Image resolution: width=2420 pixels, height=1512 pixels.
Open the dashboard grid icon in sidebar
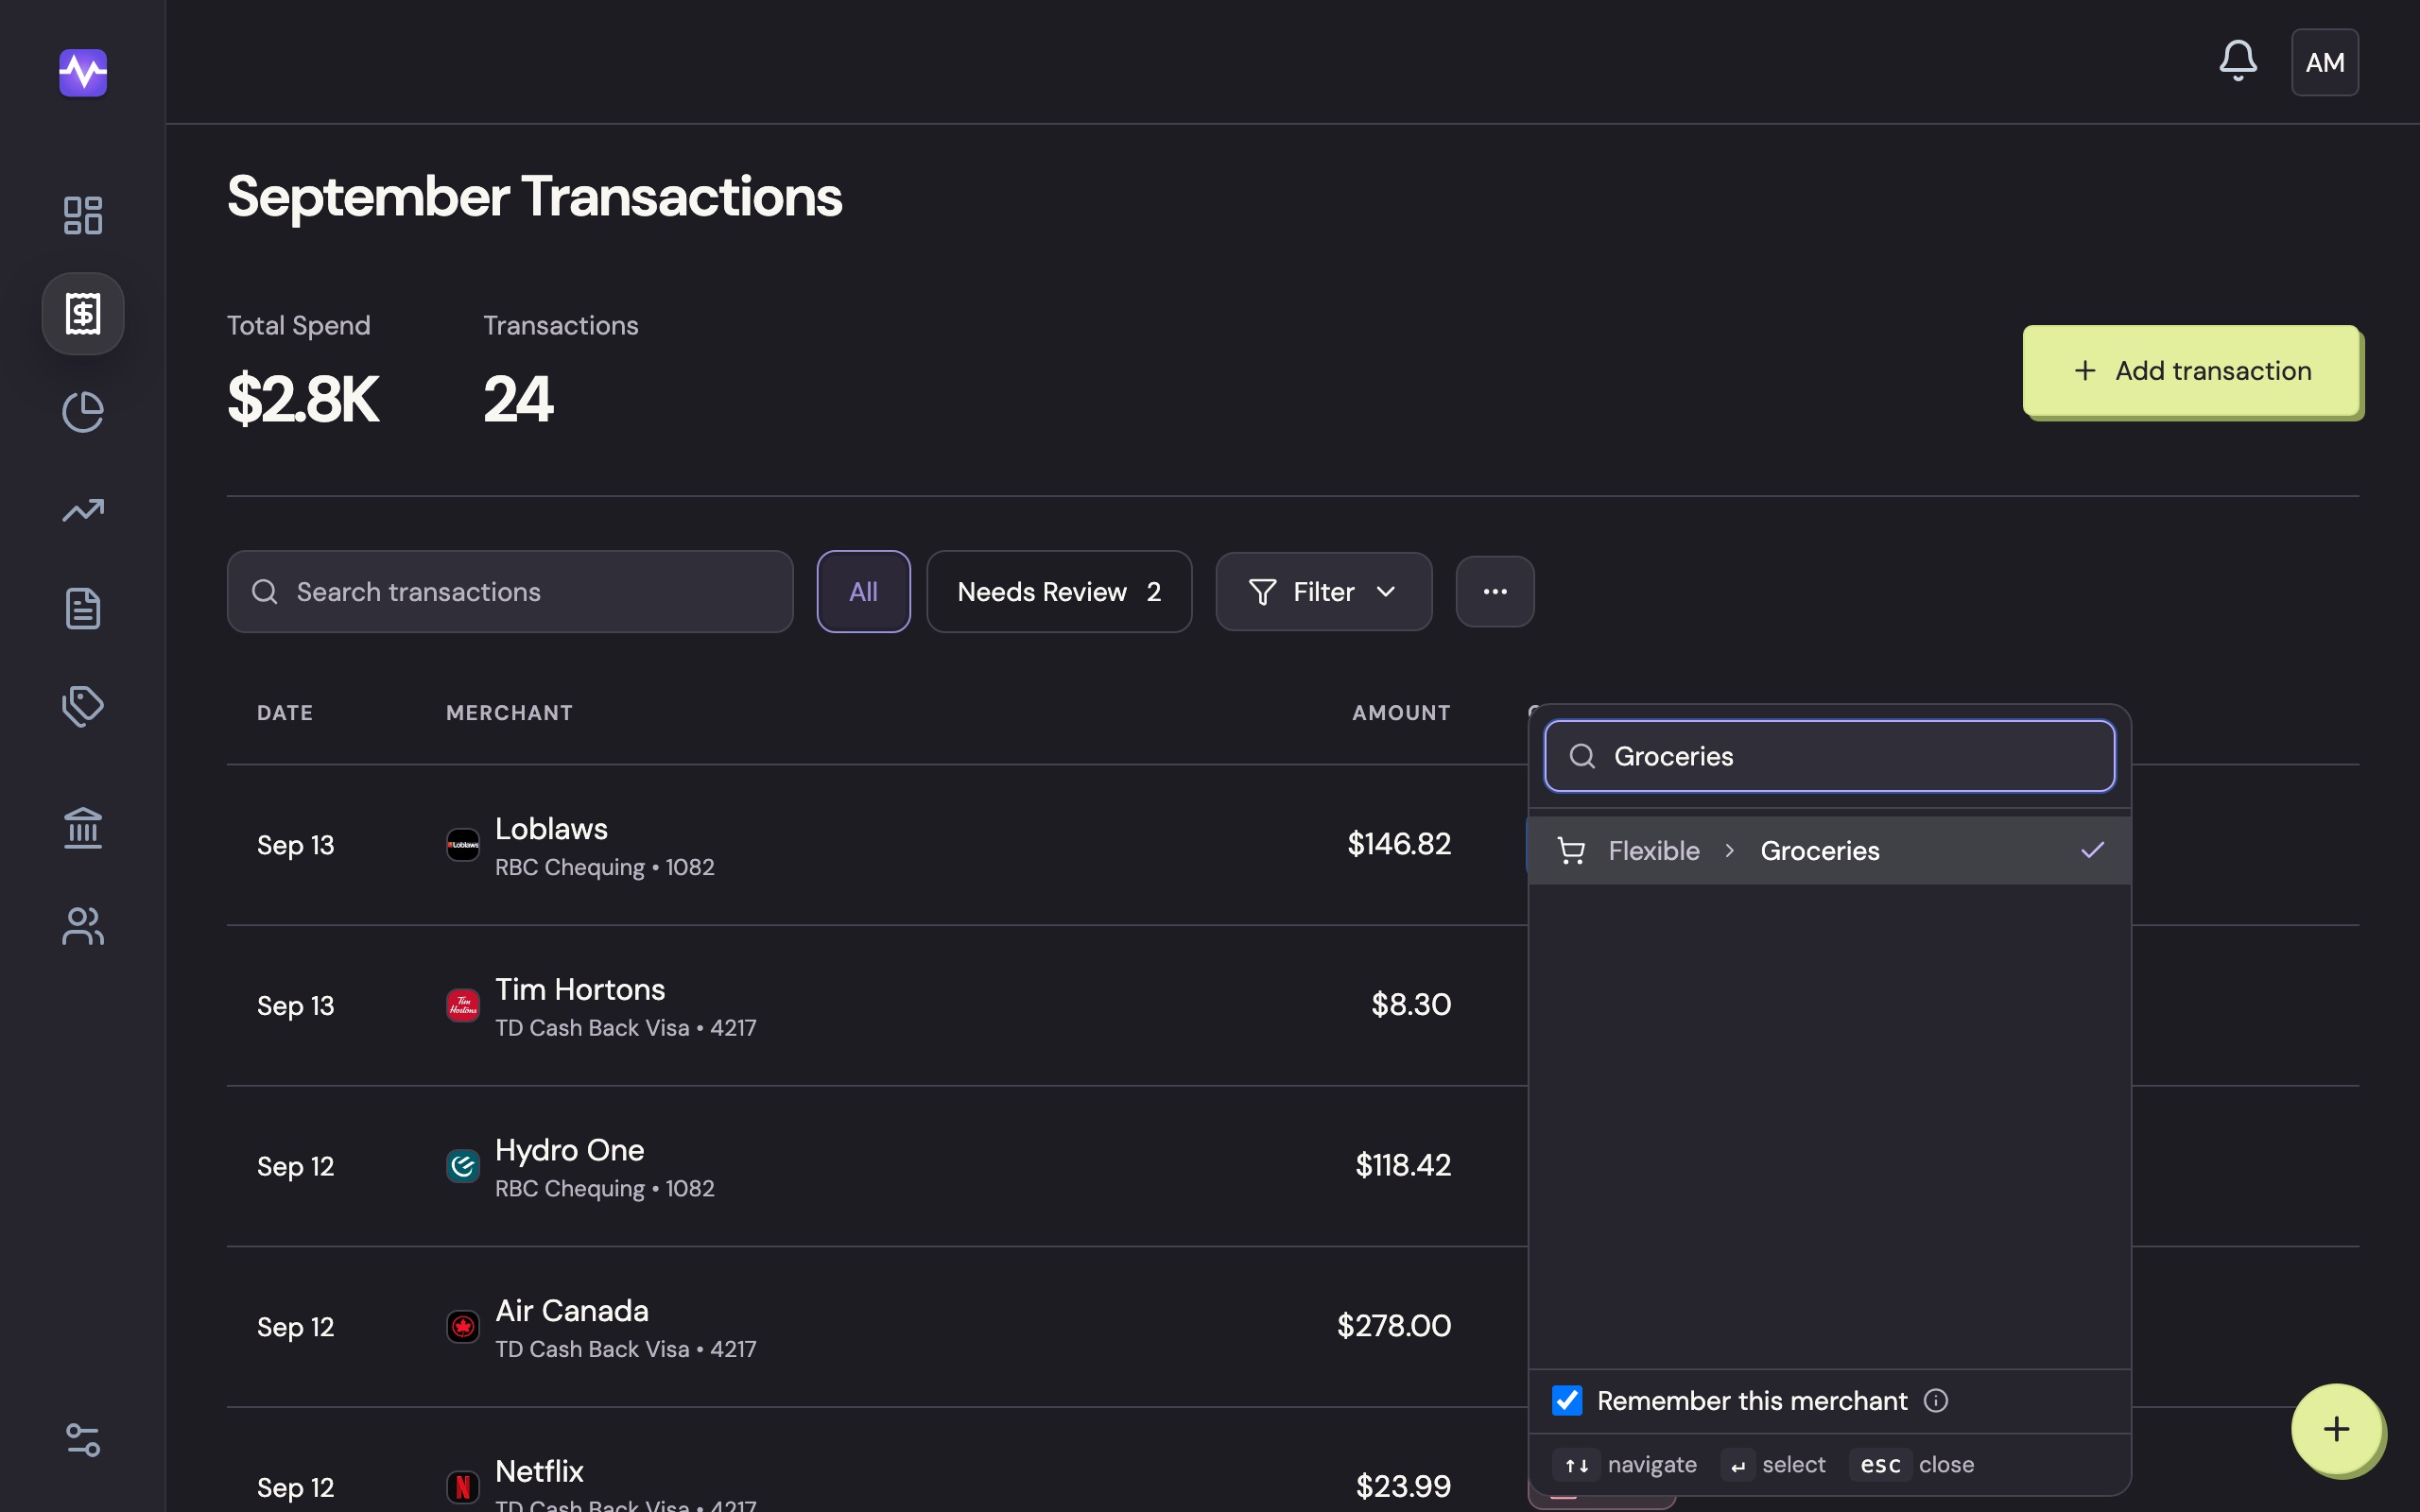coord(83,215)
